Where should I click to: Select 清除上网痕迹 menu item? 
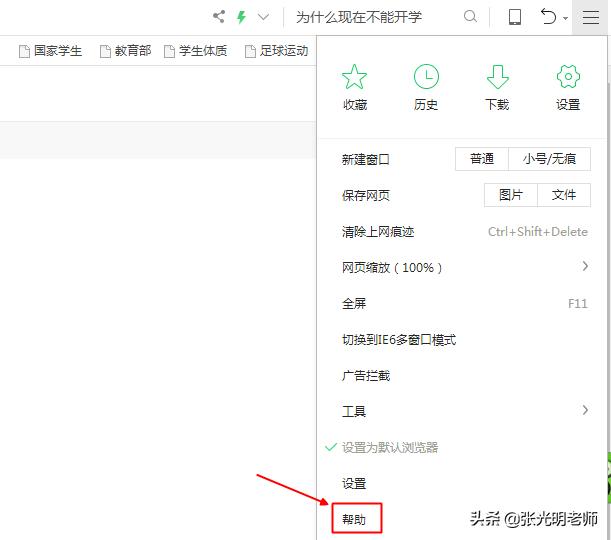pos(464,232)
